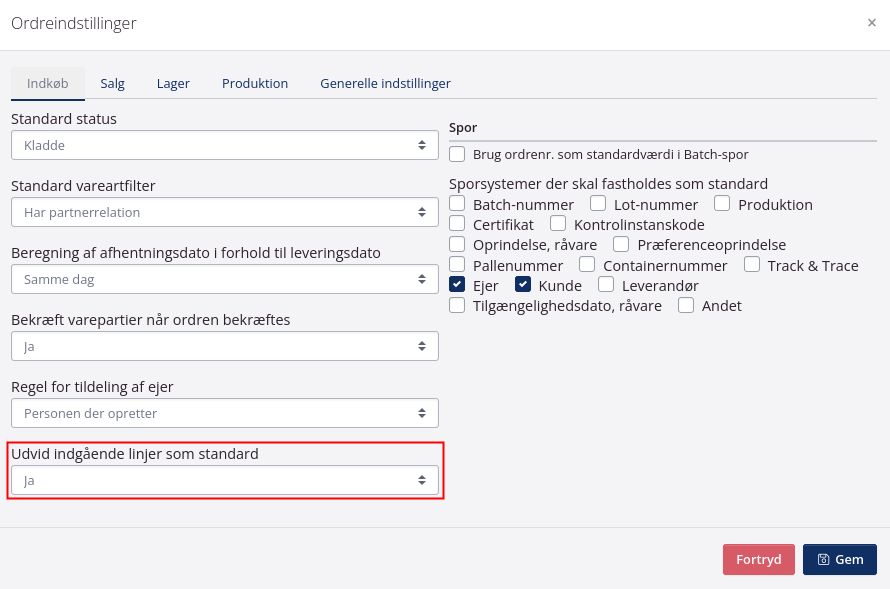Uncheck the Ejer checkbox

(x=458, y=285)
